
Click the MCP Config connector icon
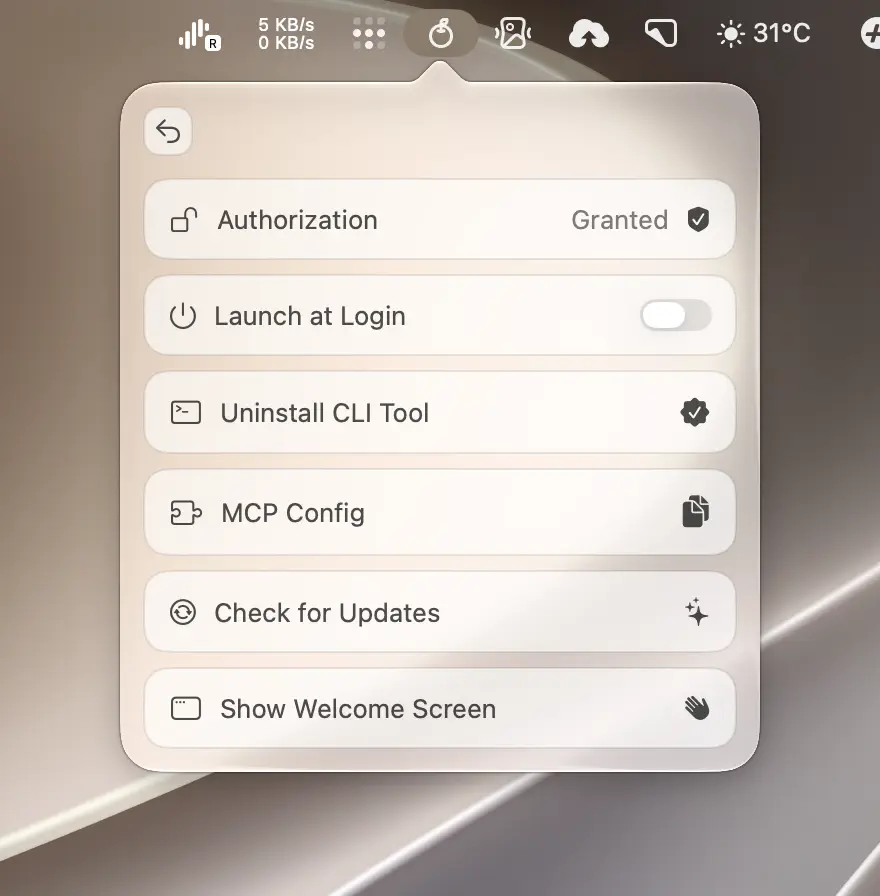click(x=186, y=513)
